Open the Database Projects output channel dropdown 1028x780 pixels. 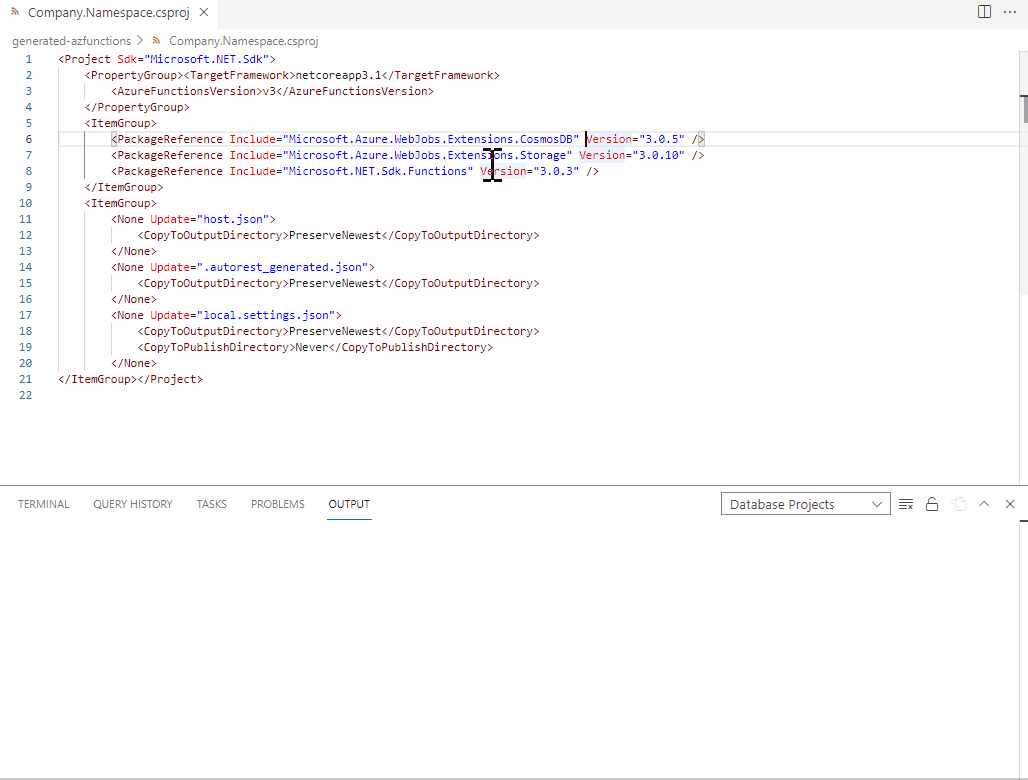[x=806, y=504]
